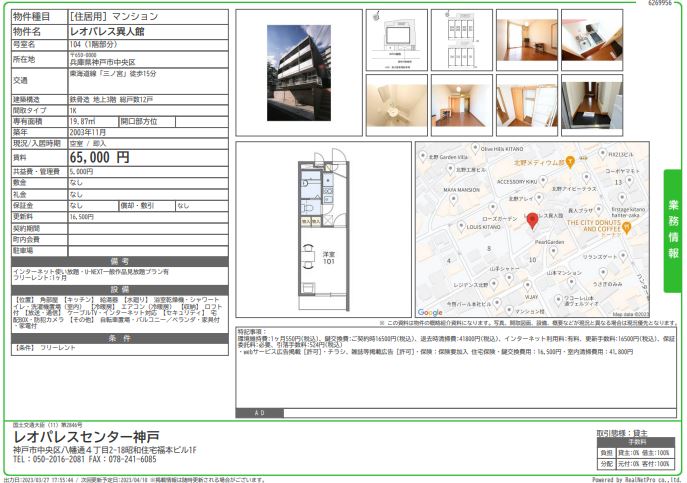Click the 北野メディウム邸 restaurant marker
This screenshot has width=687, height=483.
pyautogui.click(x=570, y=162)
